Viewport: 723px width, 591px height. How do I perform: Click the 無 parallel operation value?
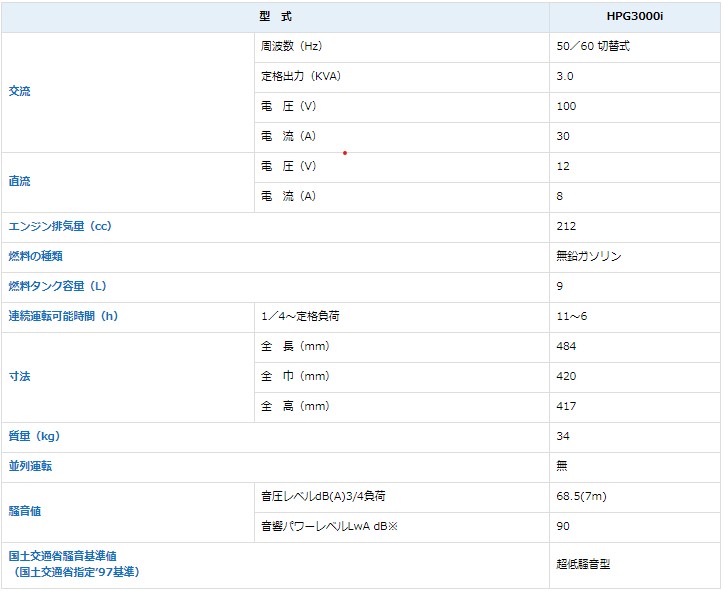pos(562,466)
